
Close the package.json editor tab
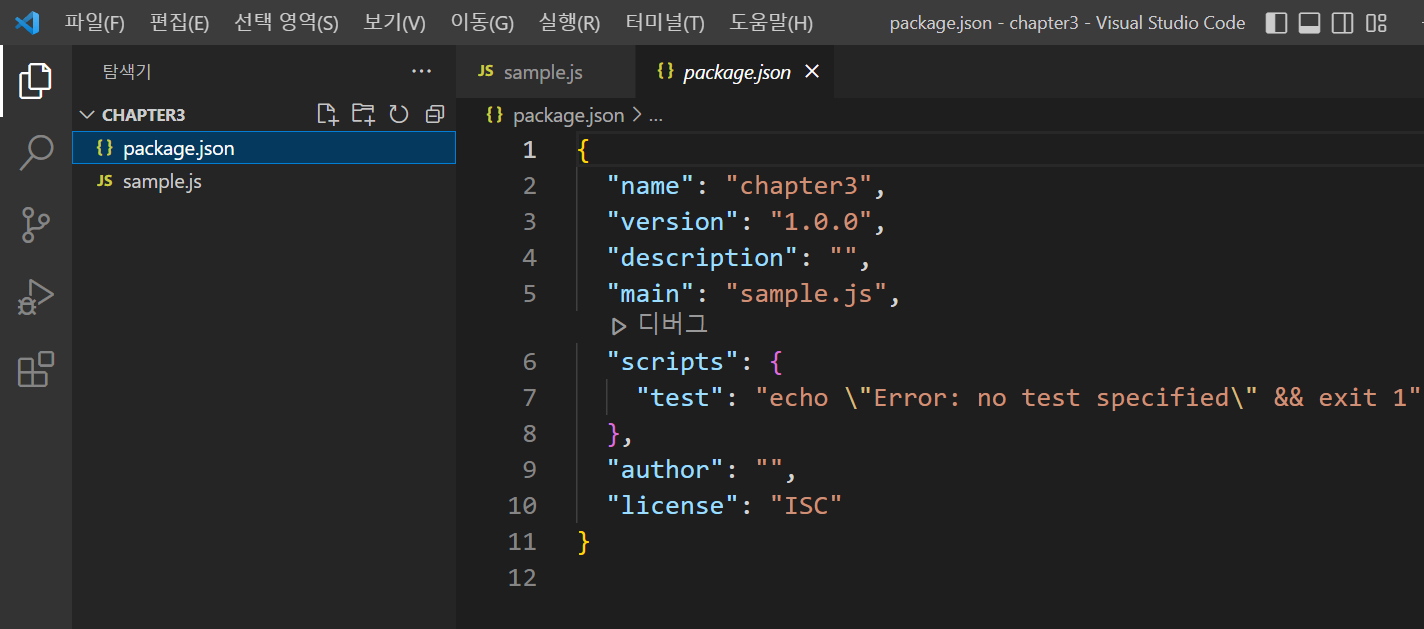pos(812,71)
